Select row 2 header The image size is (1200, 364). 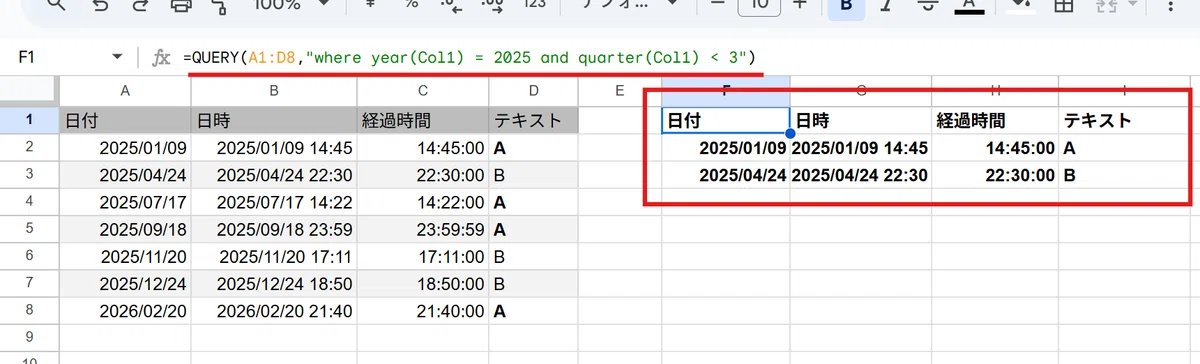tap(29, 147)
